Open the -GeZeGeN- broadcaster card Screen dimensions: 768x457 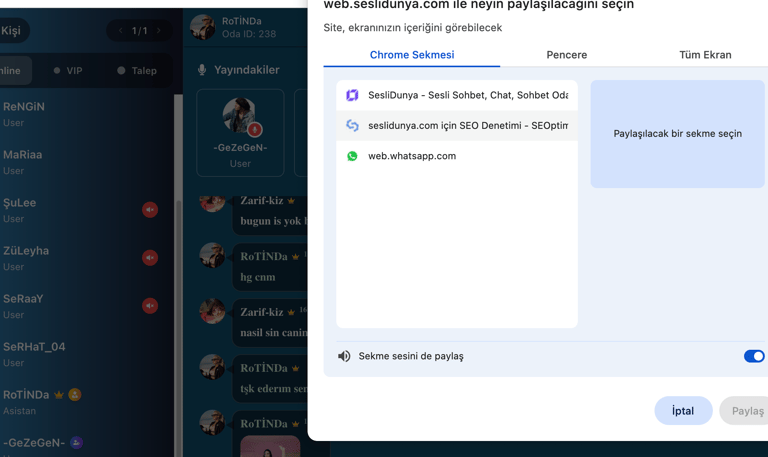click(x=240, y=133)
